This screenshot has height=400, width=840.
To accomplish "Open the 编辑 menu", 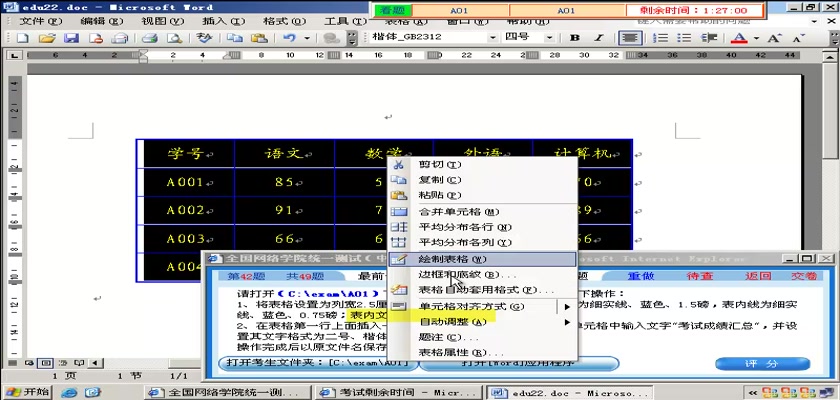I will click(101, 21).
